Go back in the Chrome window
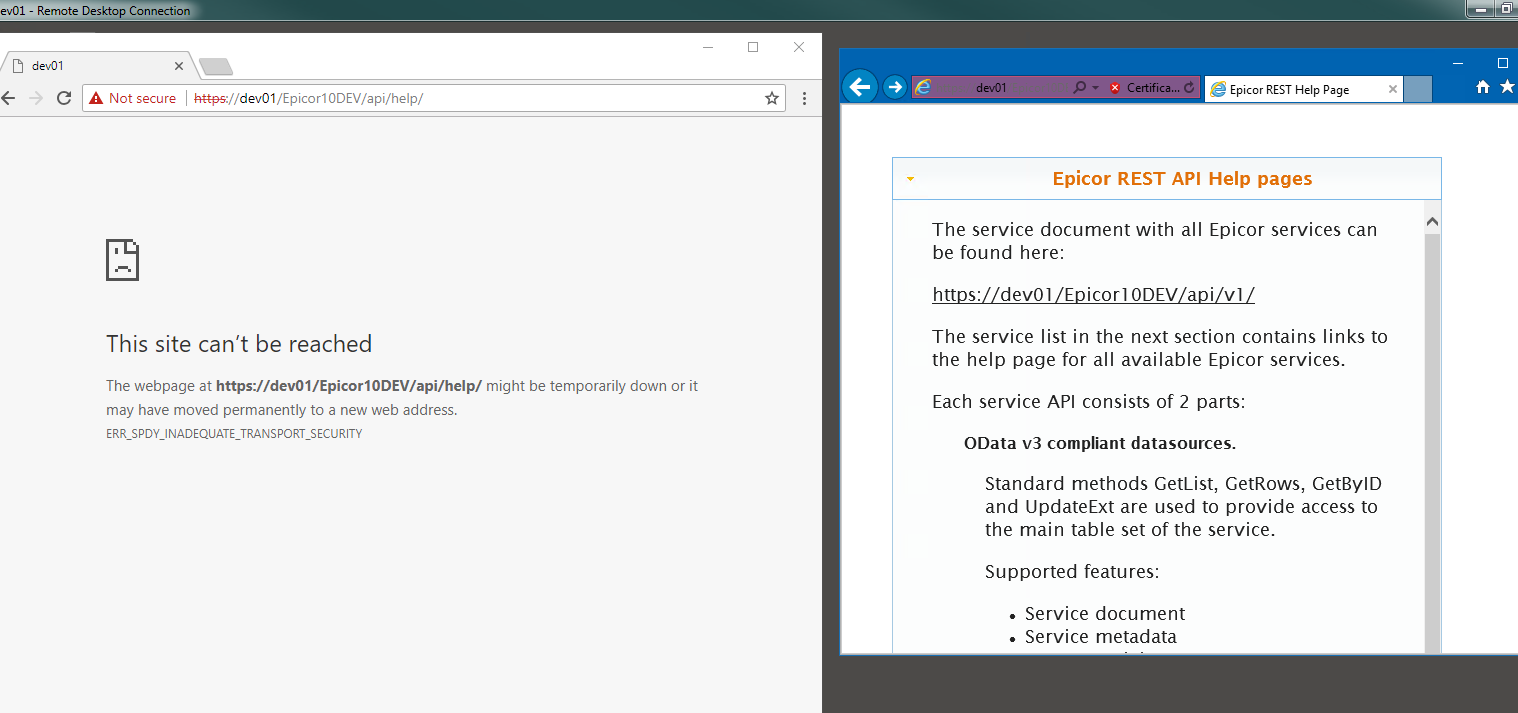Screen dimensions: 1518x713 (x=9, y=98)
